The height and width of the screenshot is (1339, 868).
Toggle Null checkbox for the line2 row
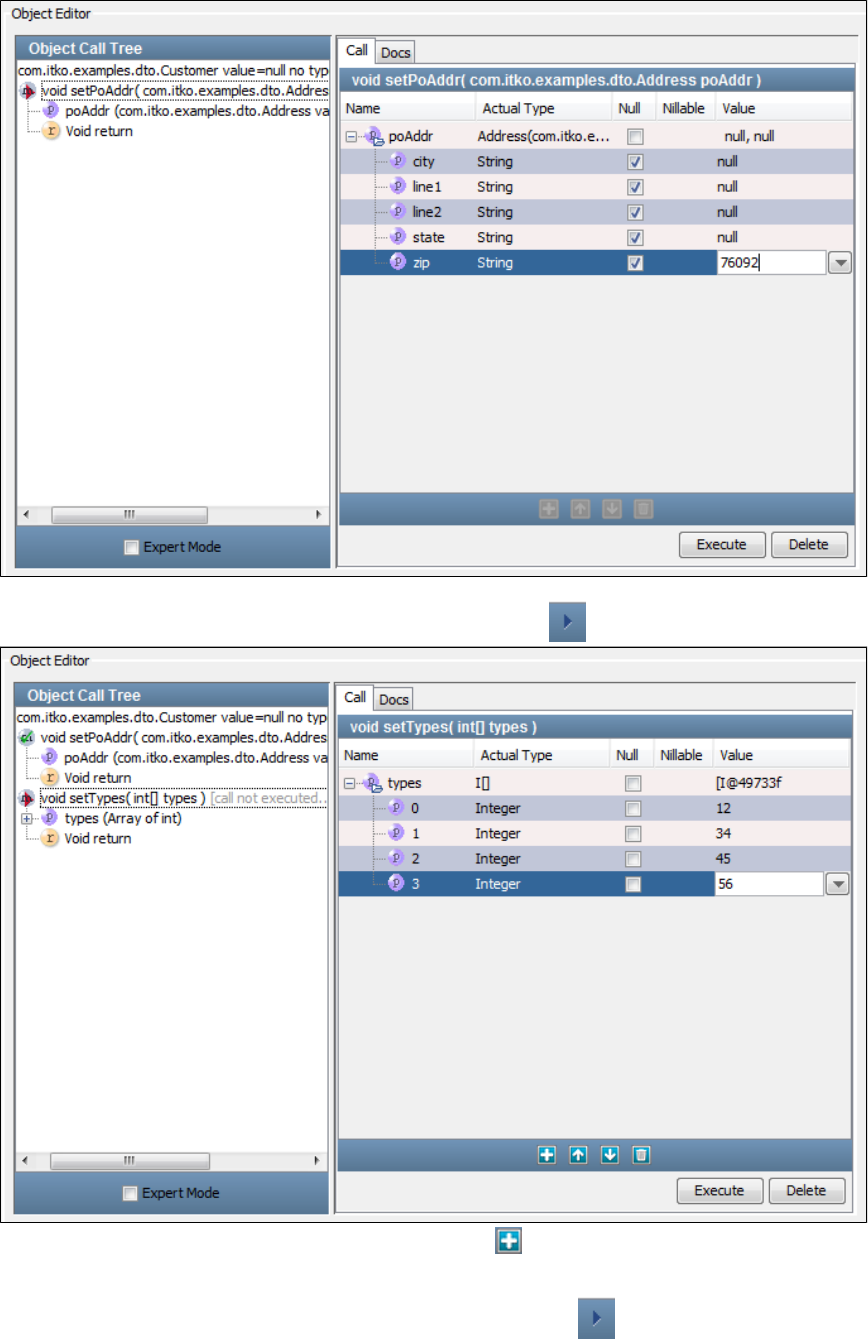click(x=634, y=213)
